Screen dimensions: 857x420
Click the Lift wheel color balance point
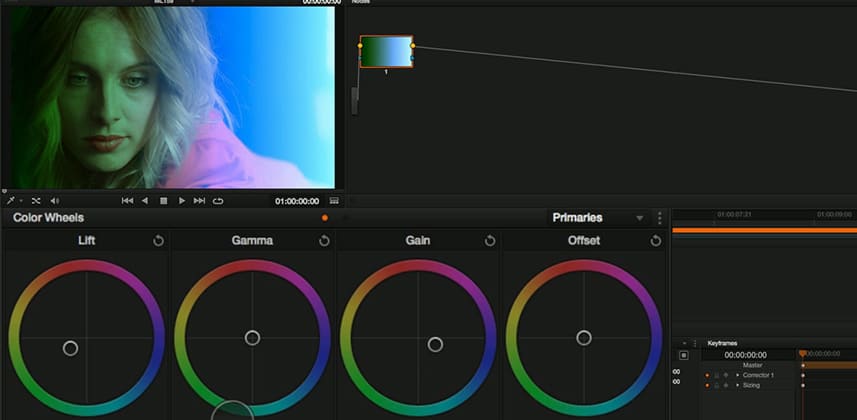click(71, 348)
